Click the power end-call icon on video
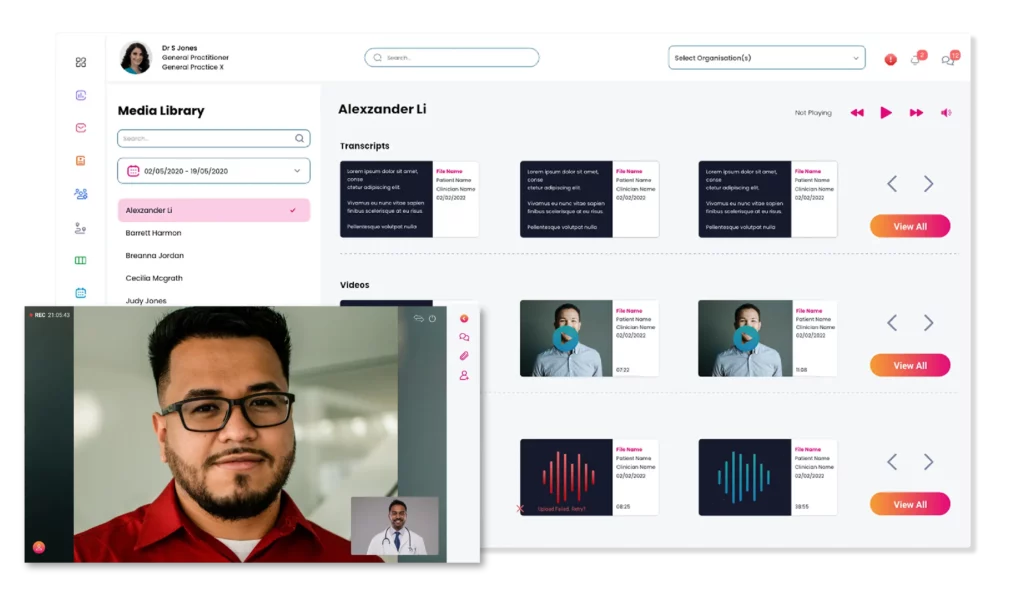Viewport: 1024px width, 598px height. point(432,319)
